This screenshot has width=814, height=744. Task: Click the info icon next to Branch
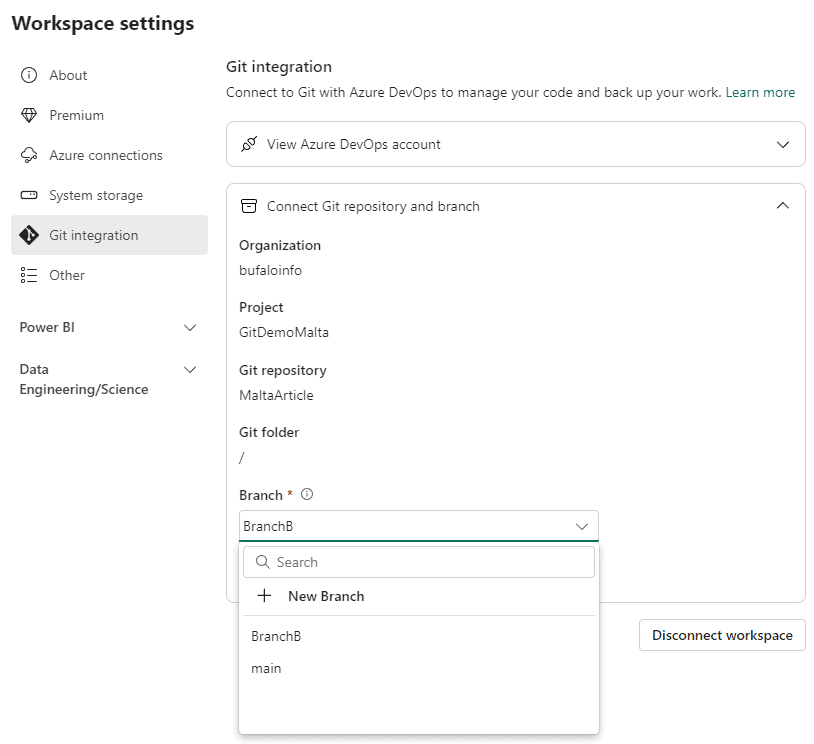click(x=307, y=494)
